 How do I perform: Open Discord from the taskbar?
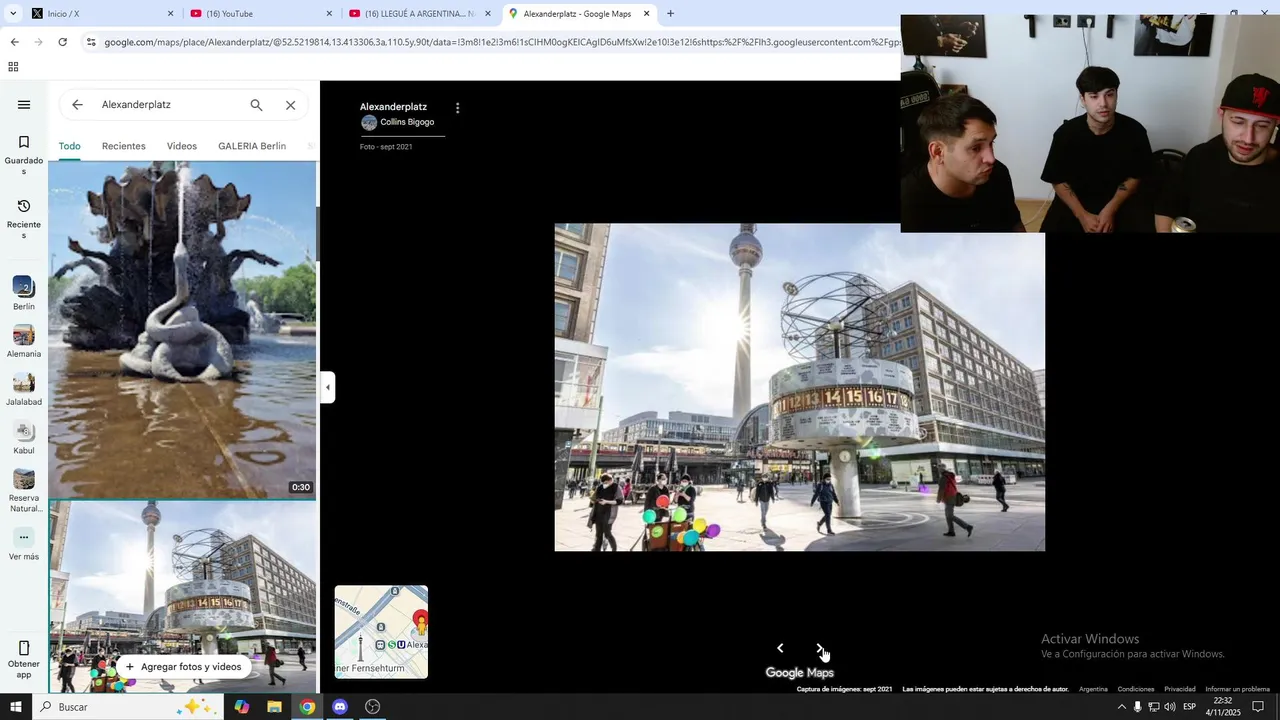tap(340, 707)
